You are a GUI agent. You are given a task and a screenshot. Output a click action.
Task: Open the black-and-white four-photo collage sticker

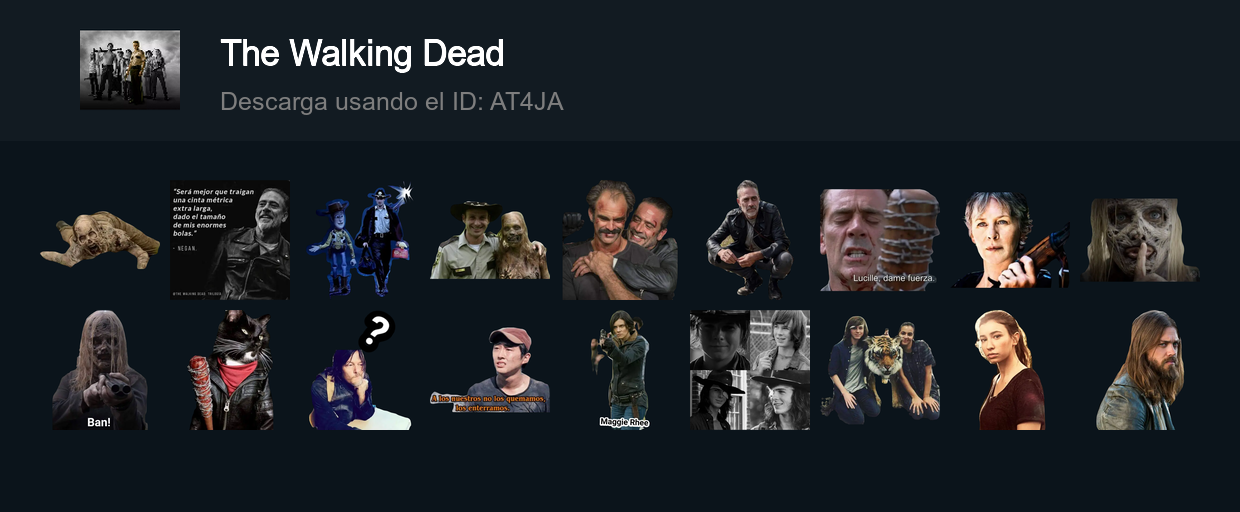tap(750, 370)
